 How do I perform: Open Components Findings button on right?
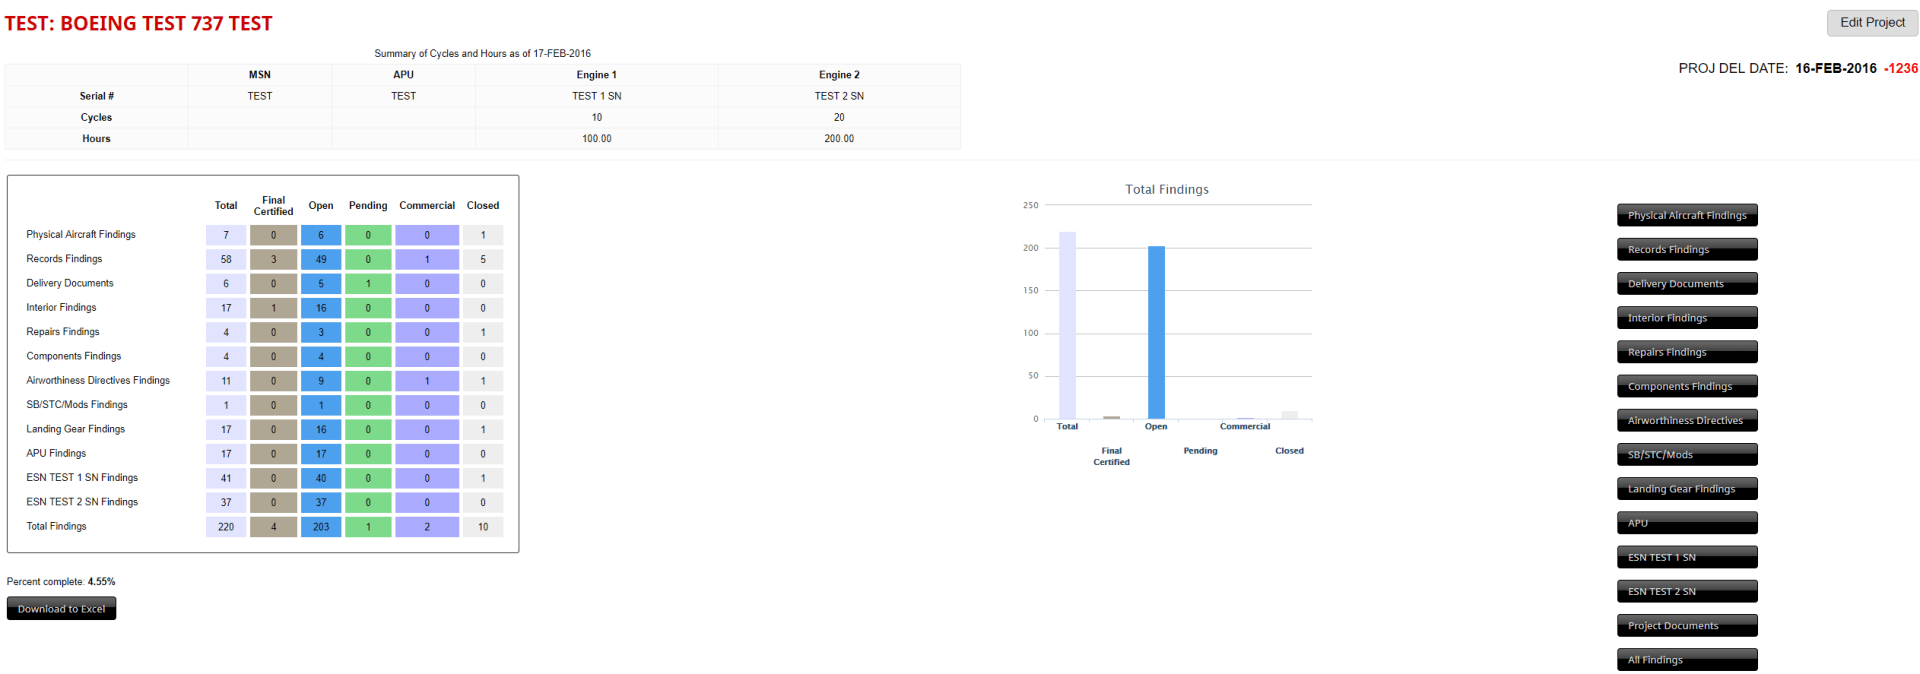[1687, 386]
